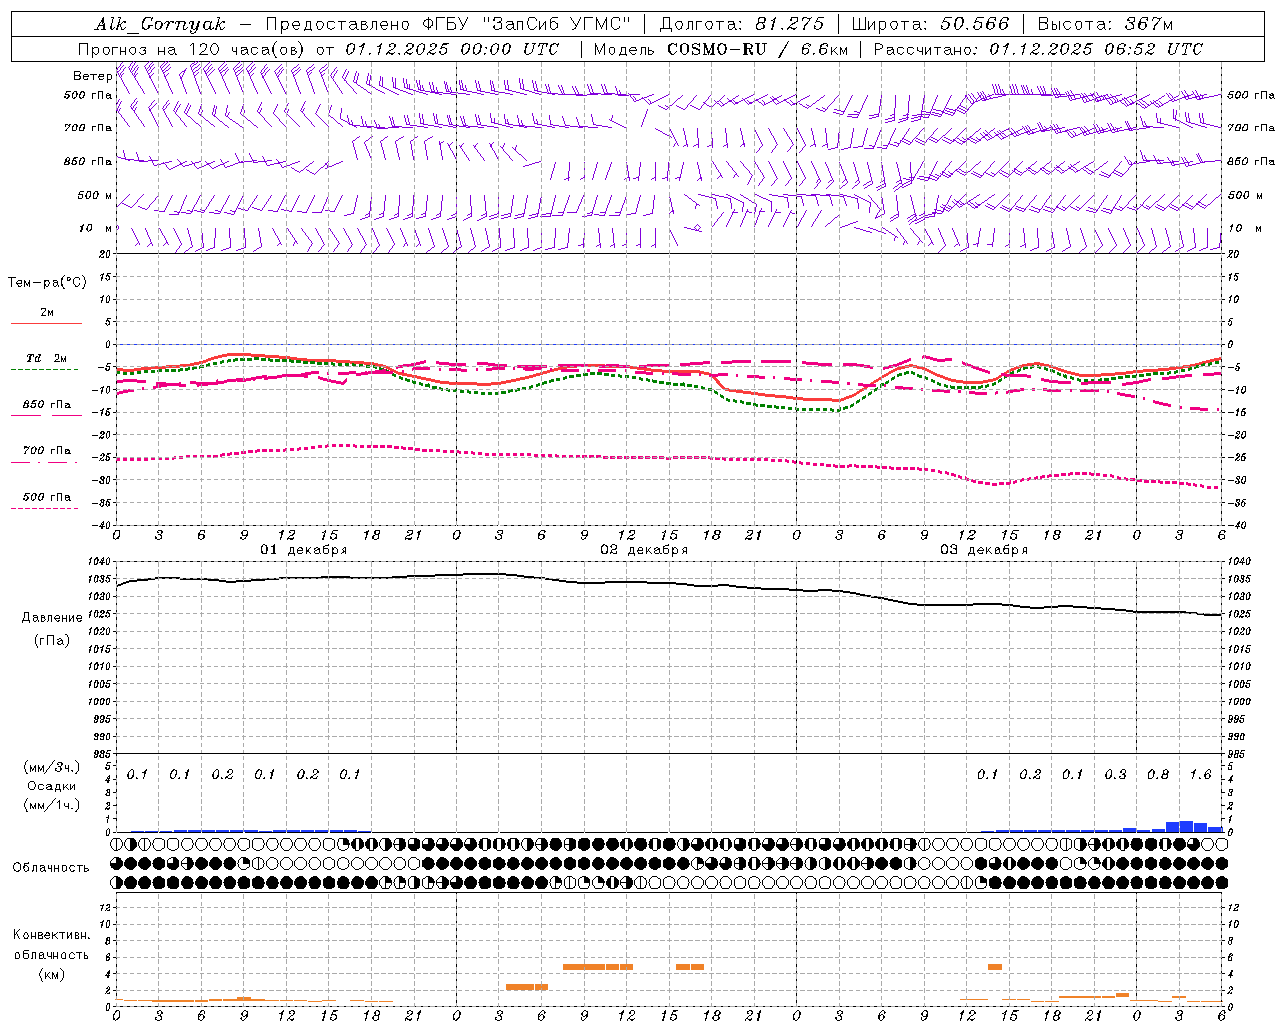Image resolution: width=1280 pixels, height=1024 pixels.
Task: Click the '01 декабря' date label
Action: pyautogui.click(x=304, y=550)
